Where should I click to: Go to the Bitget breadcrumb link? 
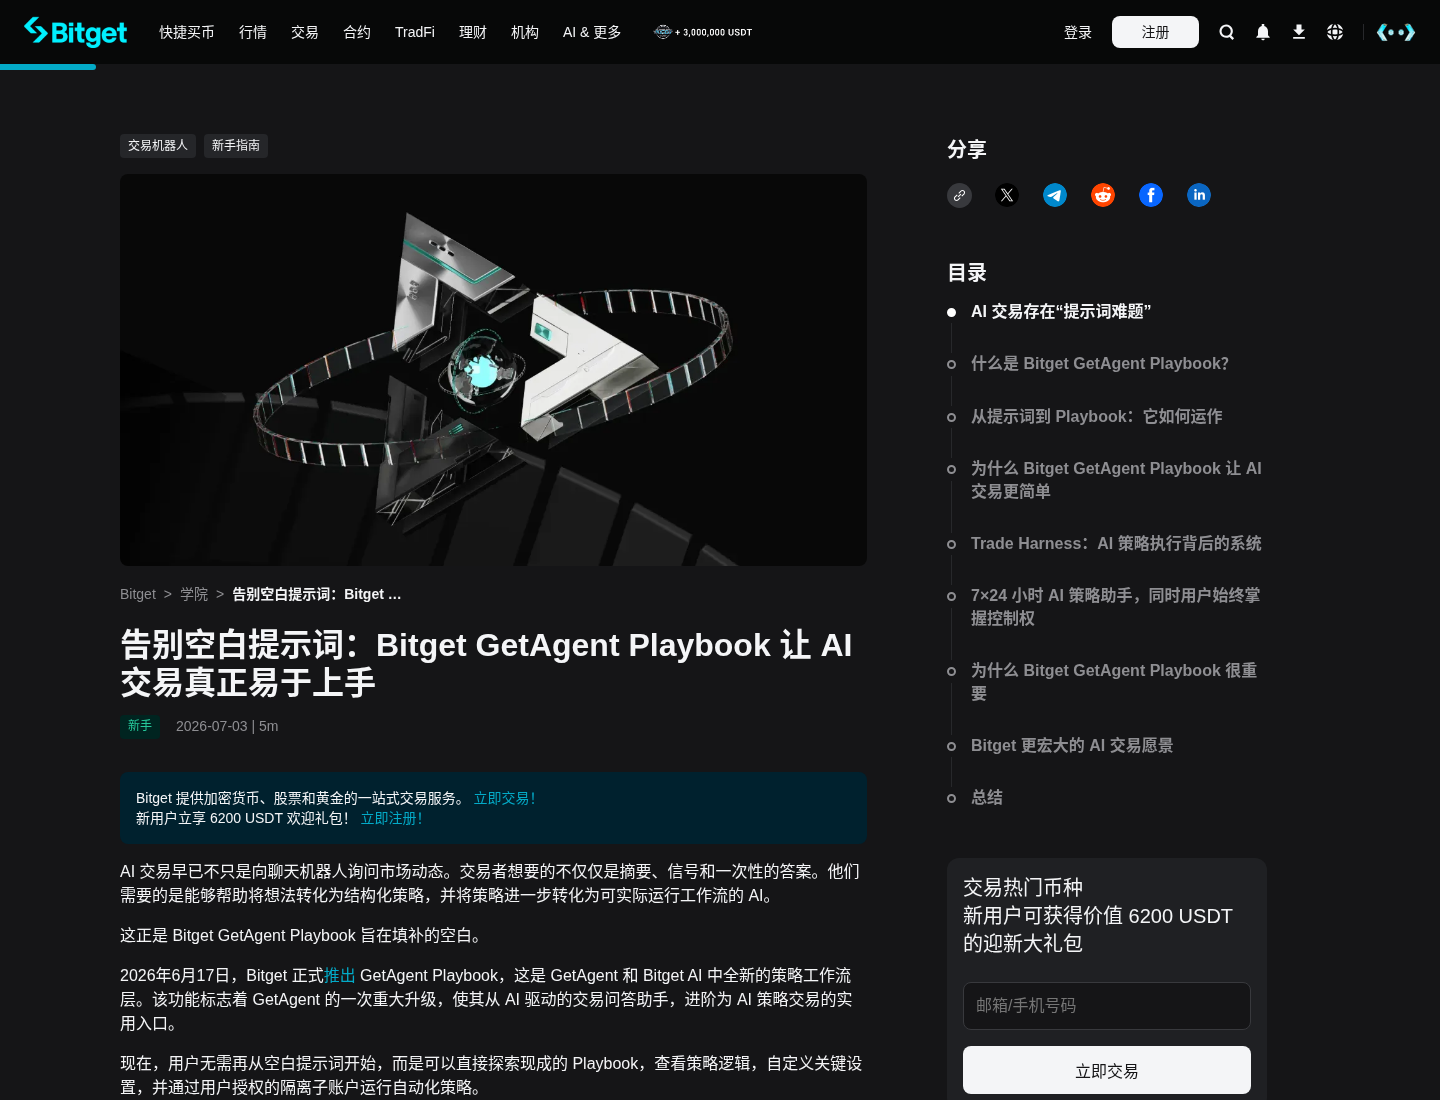[138, 594]
